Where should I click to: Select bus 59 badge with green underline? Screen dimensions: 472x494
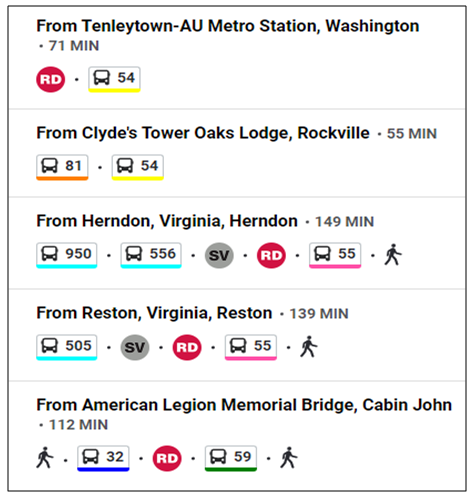click(231, 458)
